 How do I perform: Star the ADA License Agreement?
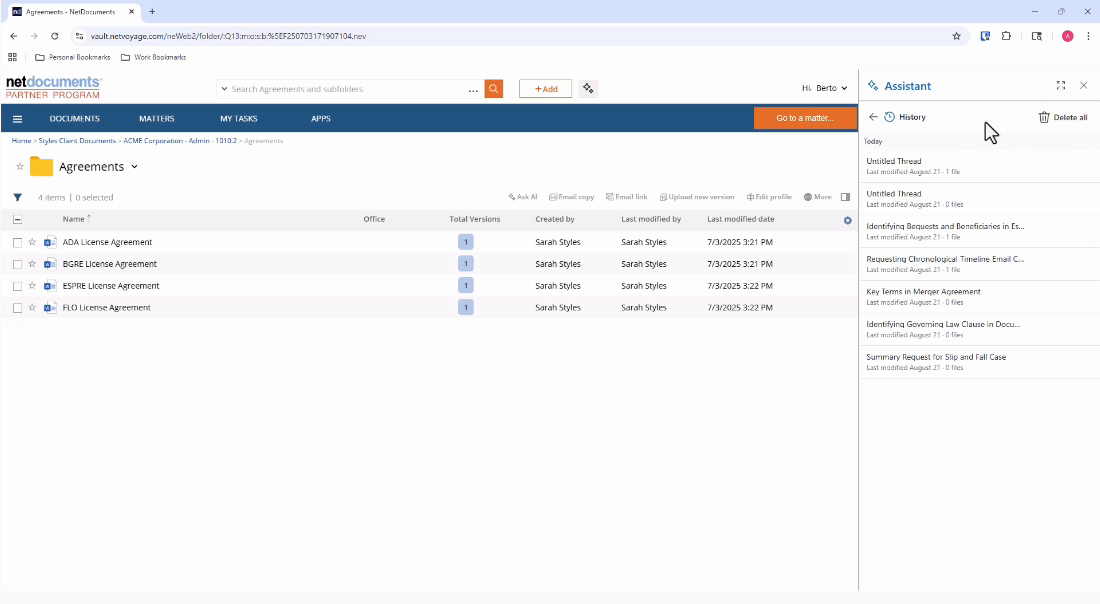[x=32, y=242]
